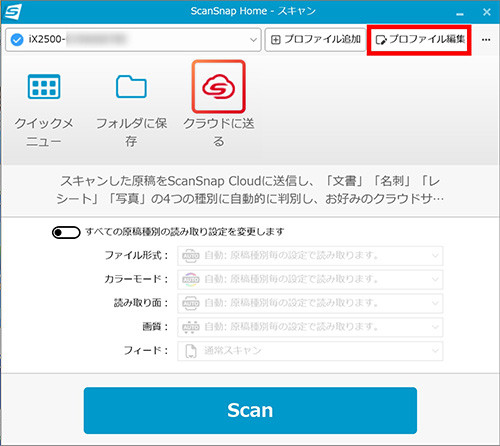
Task: Start scanning with the Scan button
Action: 250,410
